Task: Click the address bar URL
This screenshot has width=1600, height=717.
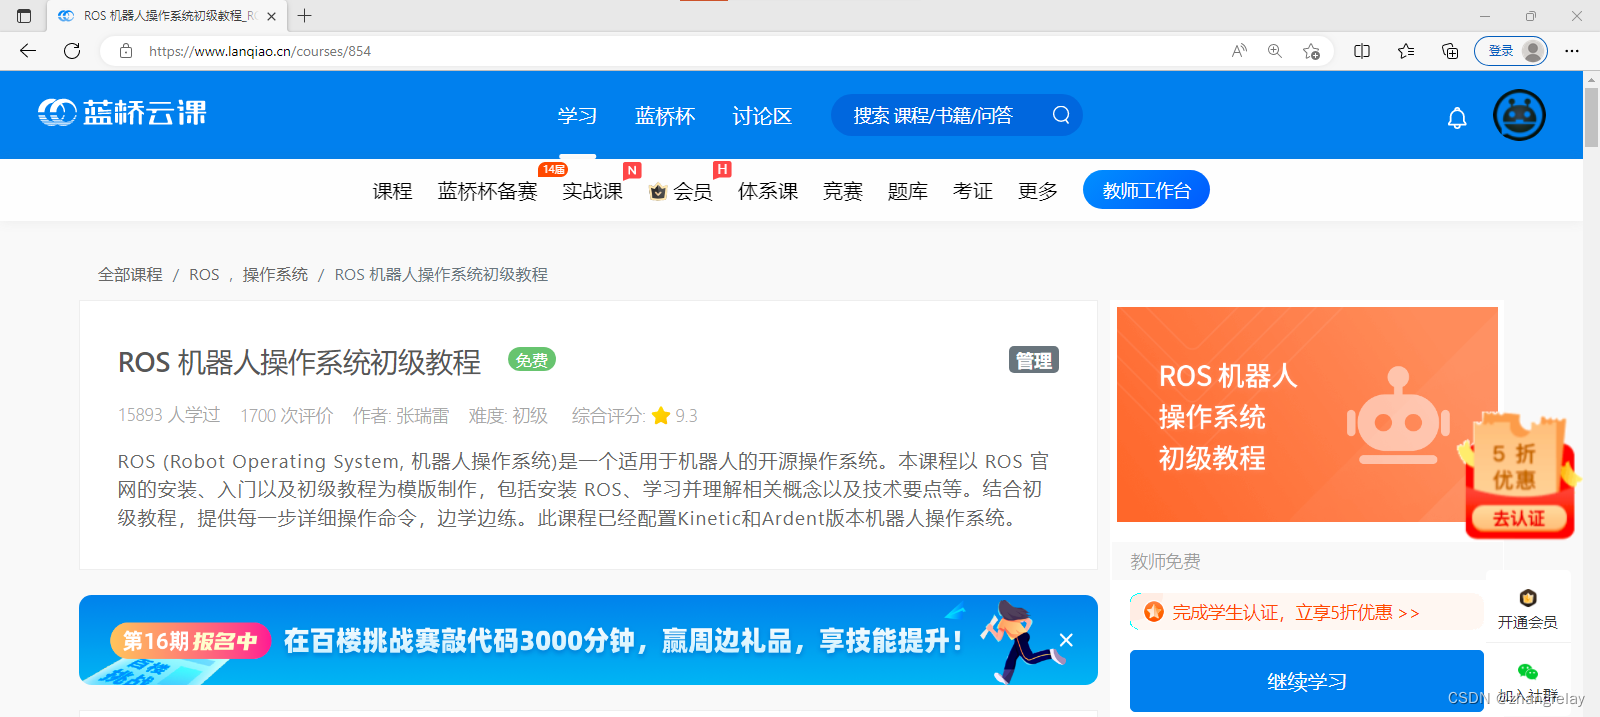Action: 260,51
